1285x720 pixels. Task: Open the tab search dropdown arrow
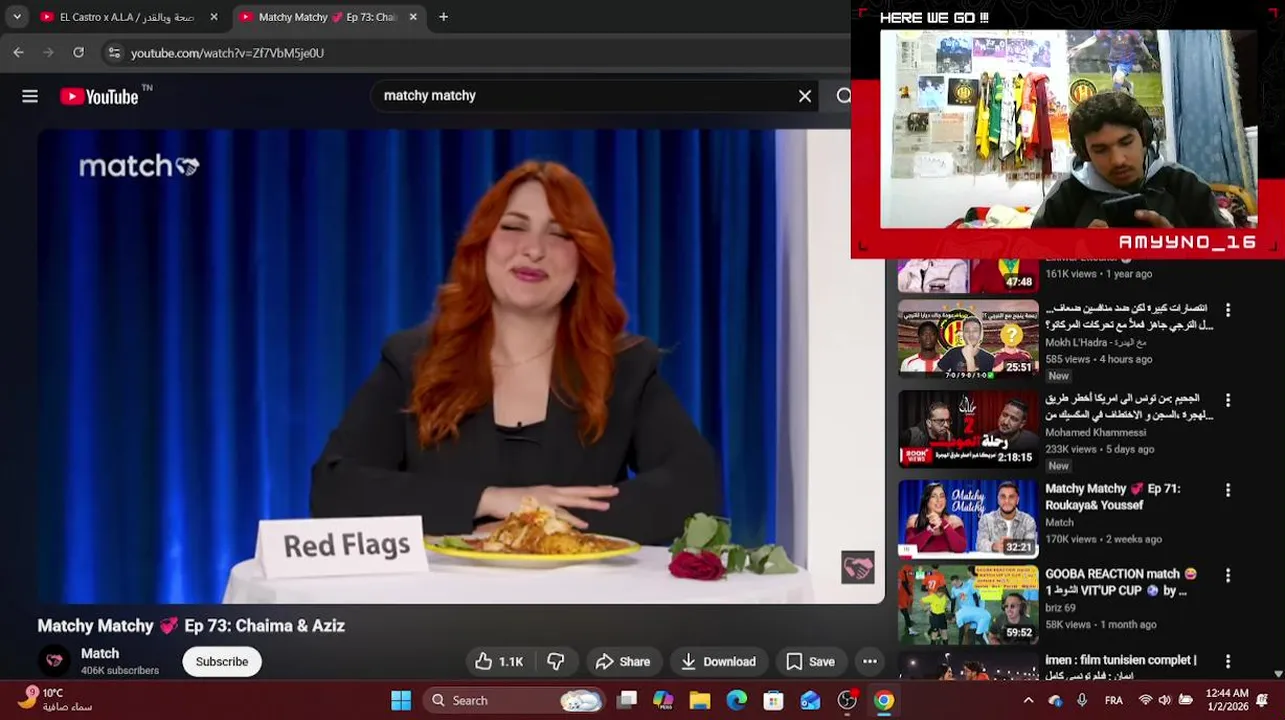[x=17, y=17]
